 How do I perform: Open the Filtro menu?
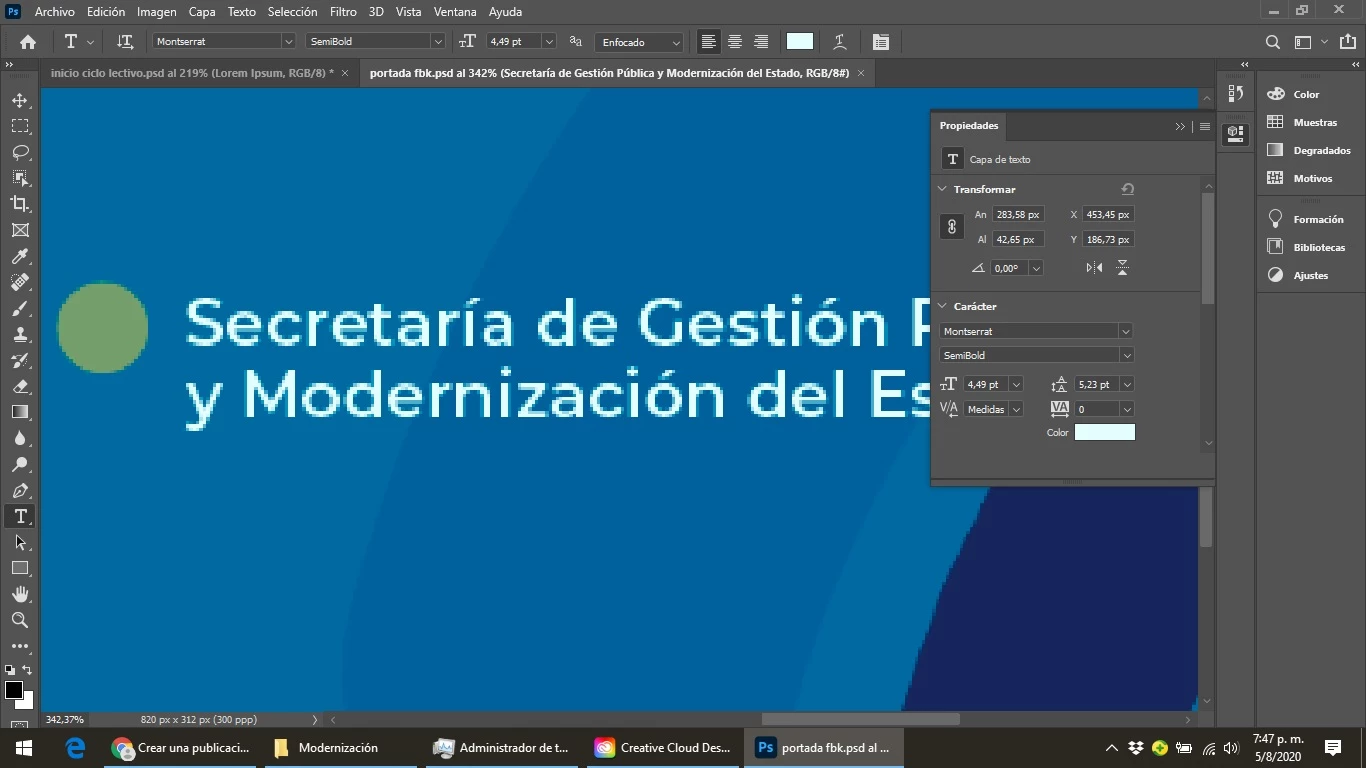[x=343, y=12]
